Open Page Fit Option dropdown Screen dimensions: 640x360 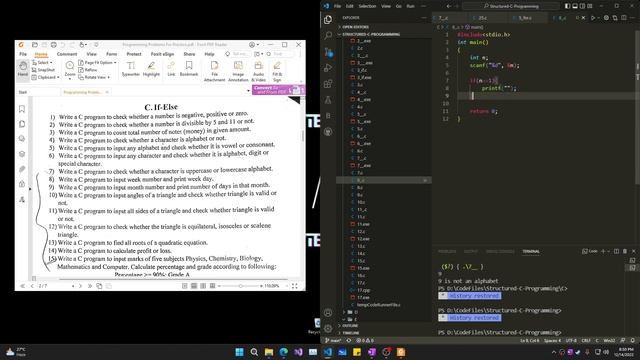(97, 62)
